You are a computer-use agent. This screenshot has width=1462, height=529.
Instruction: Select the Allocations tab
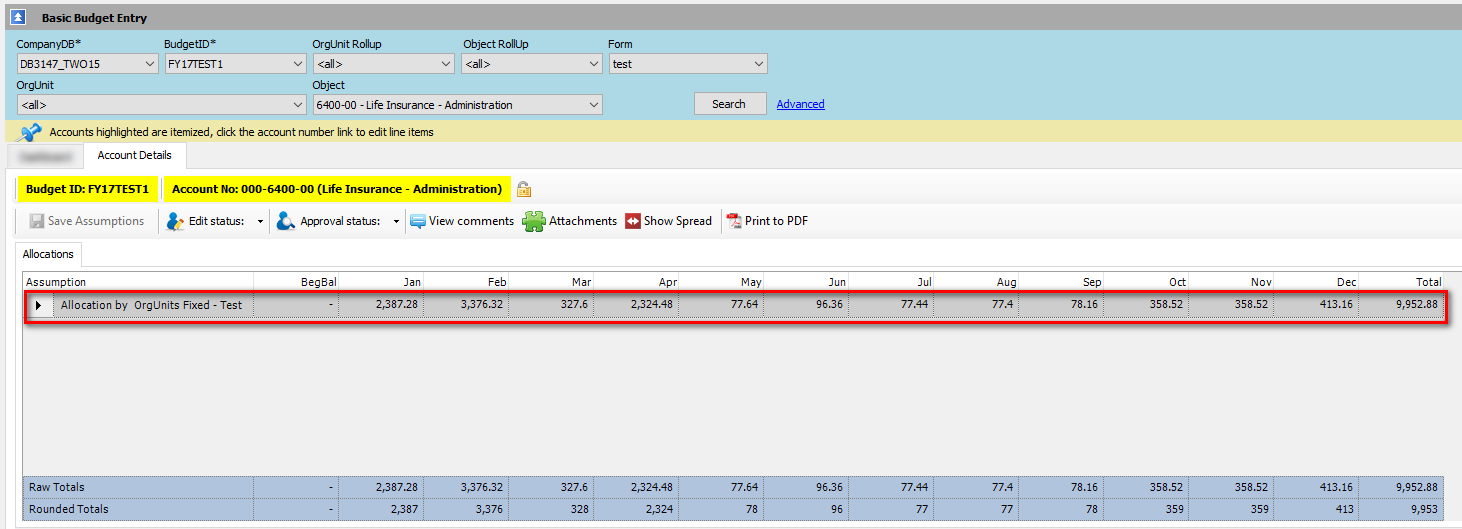pyautogui.click(x=49, y=255)
